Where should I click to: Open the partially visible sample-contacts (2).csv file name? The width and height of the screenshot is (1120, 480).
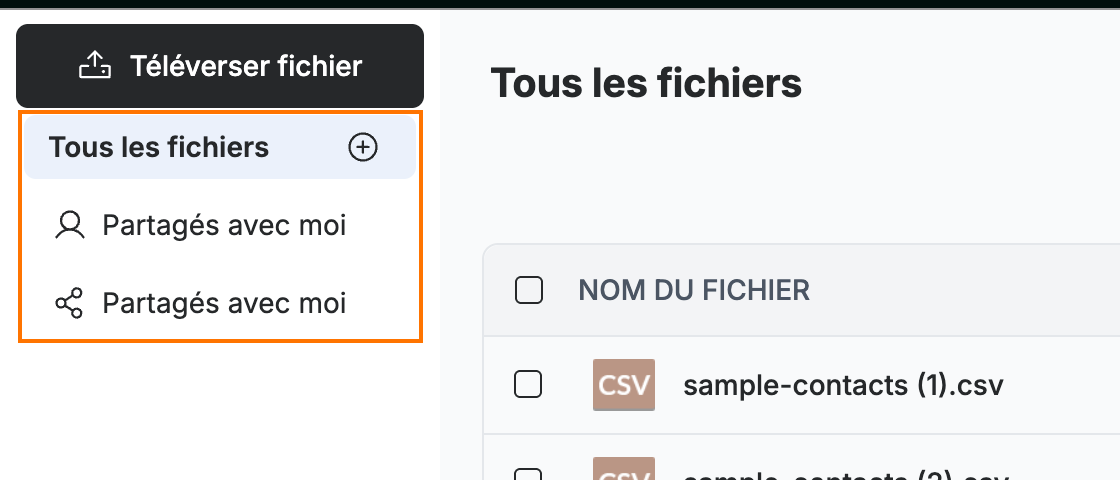click(845, 475)
